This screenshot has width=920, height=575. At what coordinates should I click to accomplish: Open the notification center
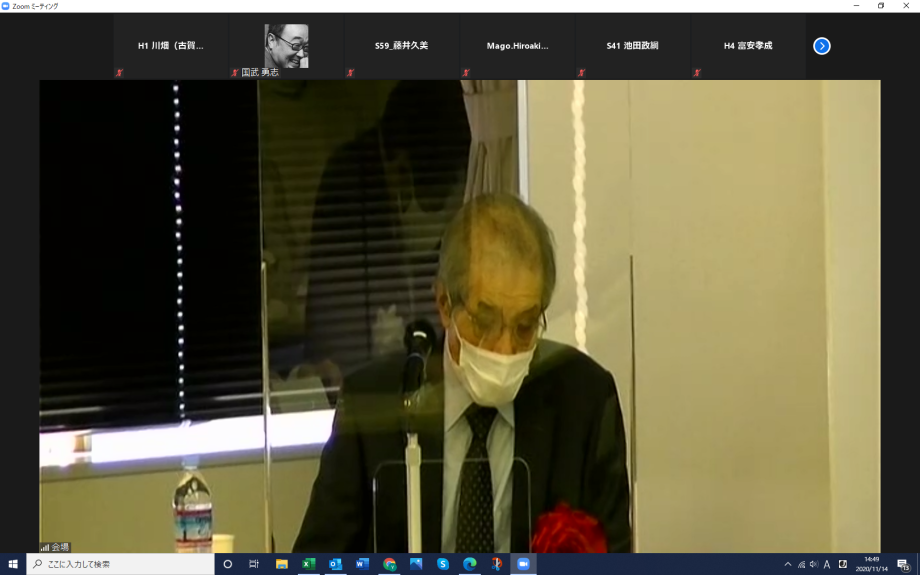coord(903,564)
